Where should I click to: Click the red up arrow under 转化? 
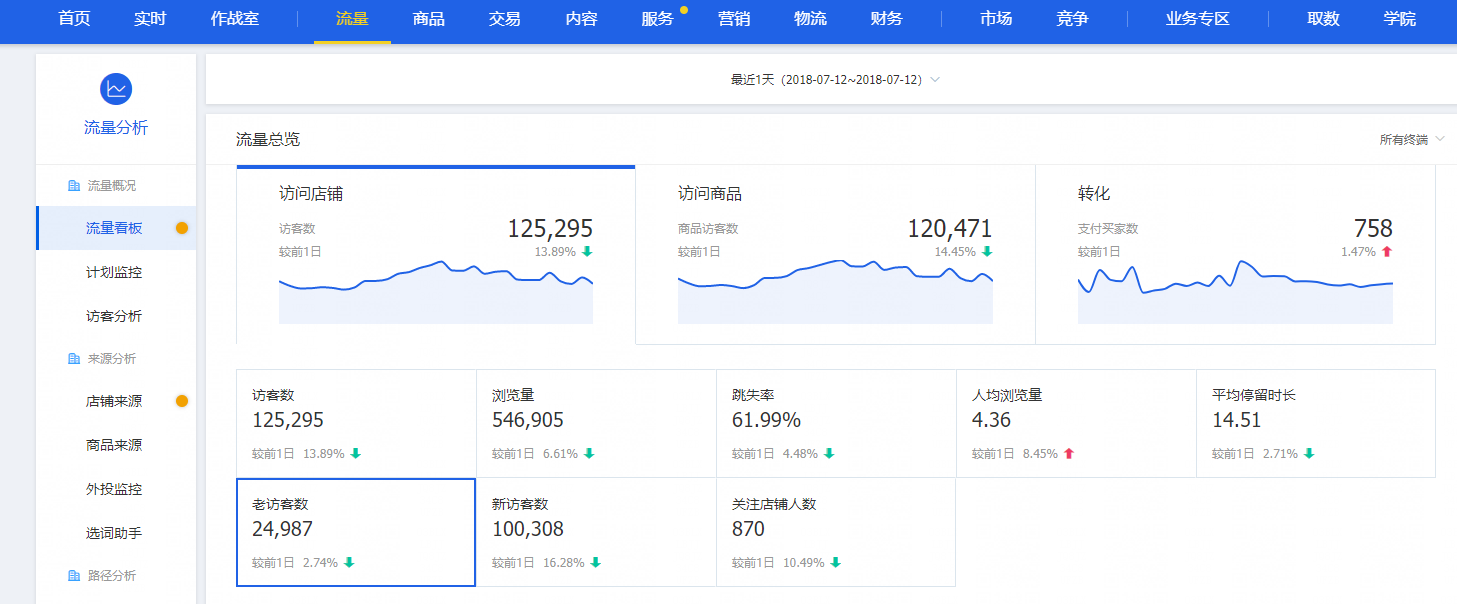[1386, 252]
